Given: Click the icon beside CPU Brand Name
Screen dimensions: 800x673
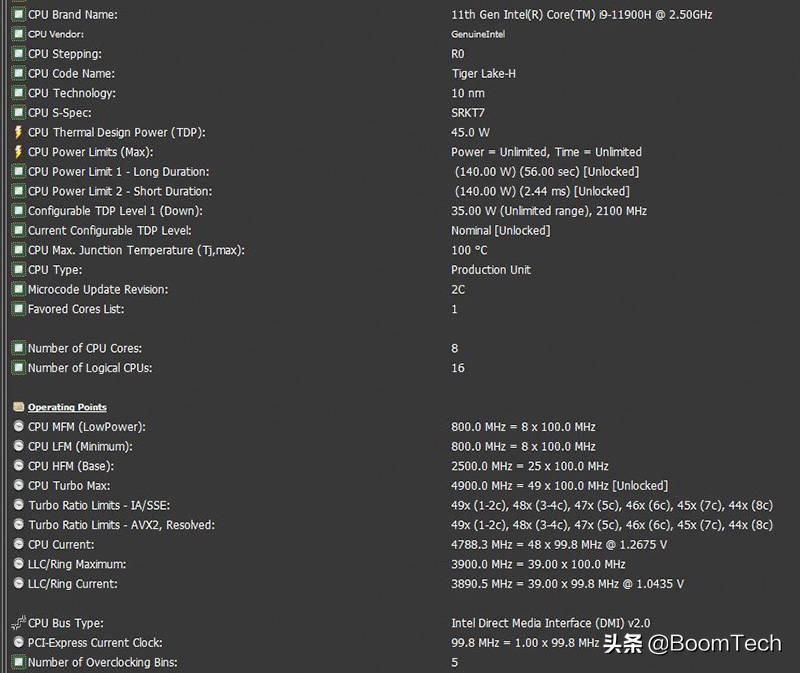Looking at the screenshot, I should point(18,15).
